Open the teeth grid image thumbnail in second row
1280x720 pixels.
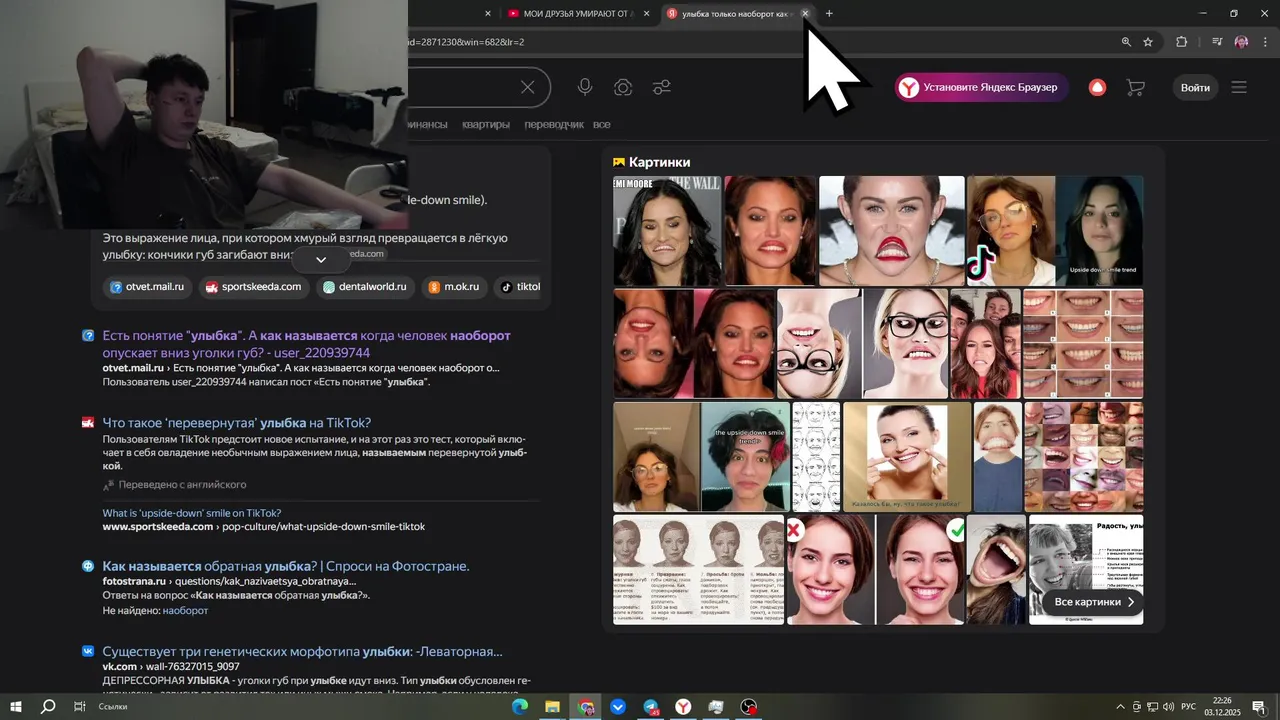tap(1083, 344)
